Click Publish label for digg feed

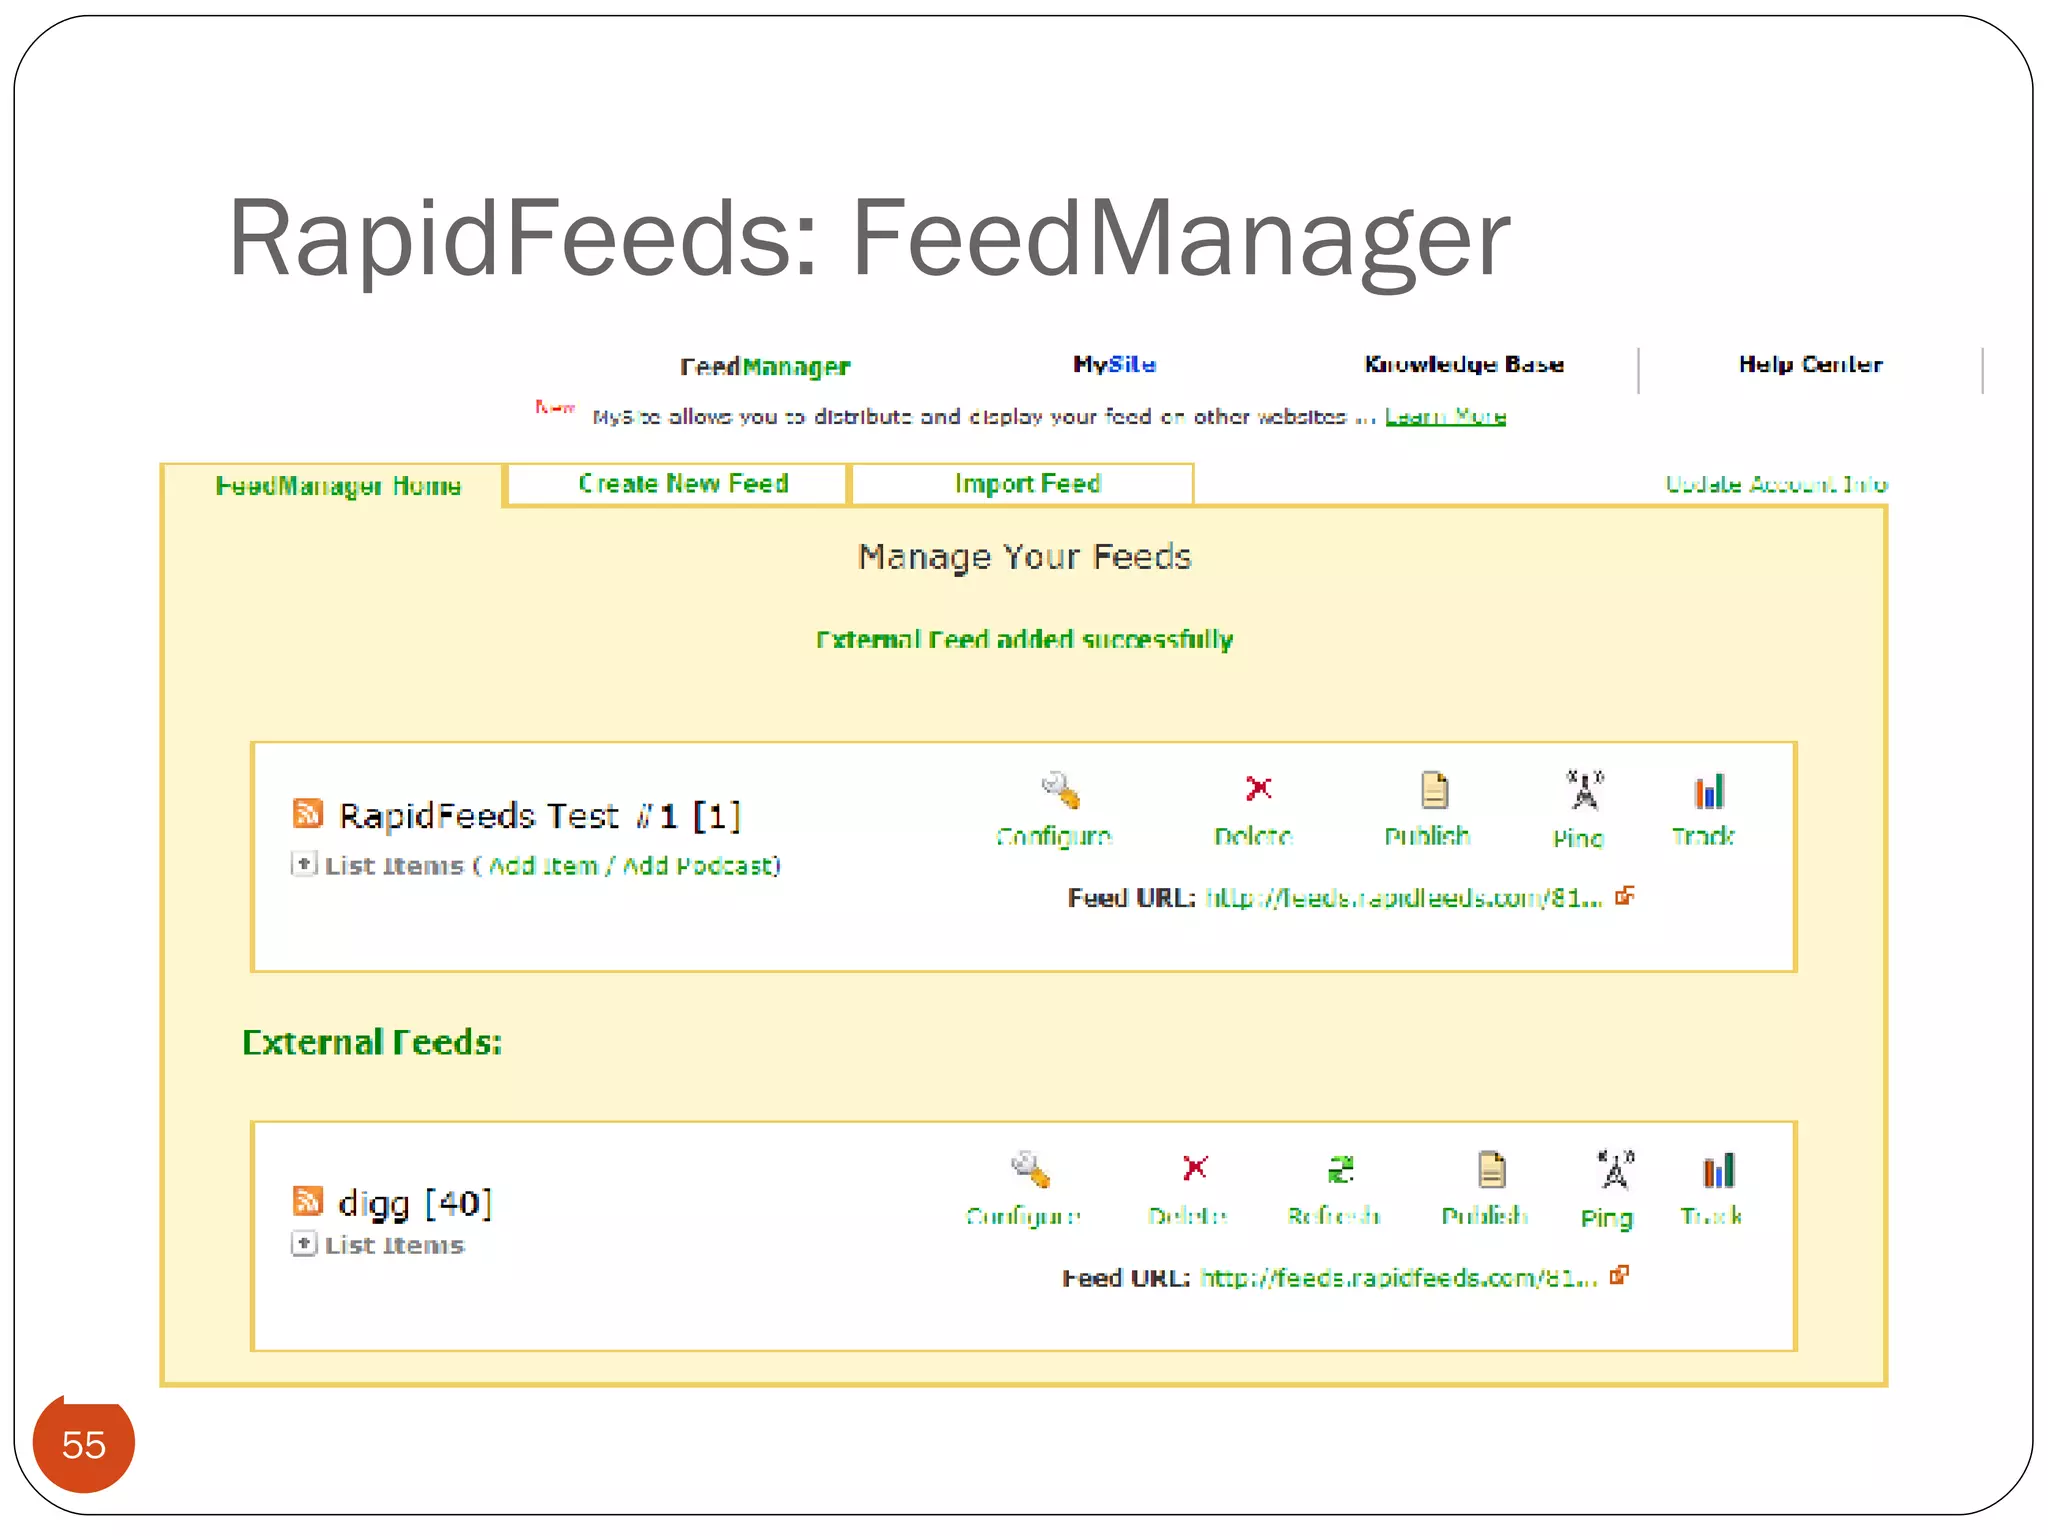pos(1485,1216)
